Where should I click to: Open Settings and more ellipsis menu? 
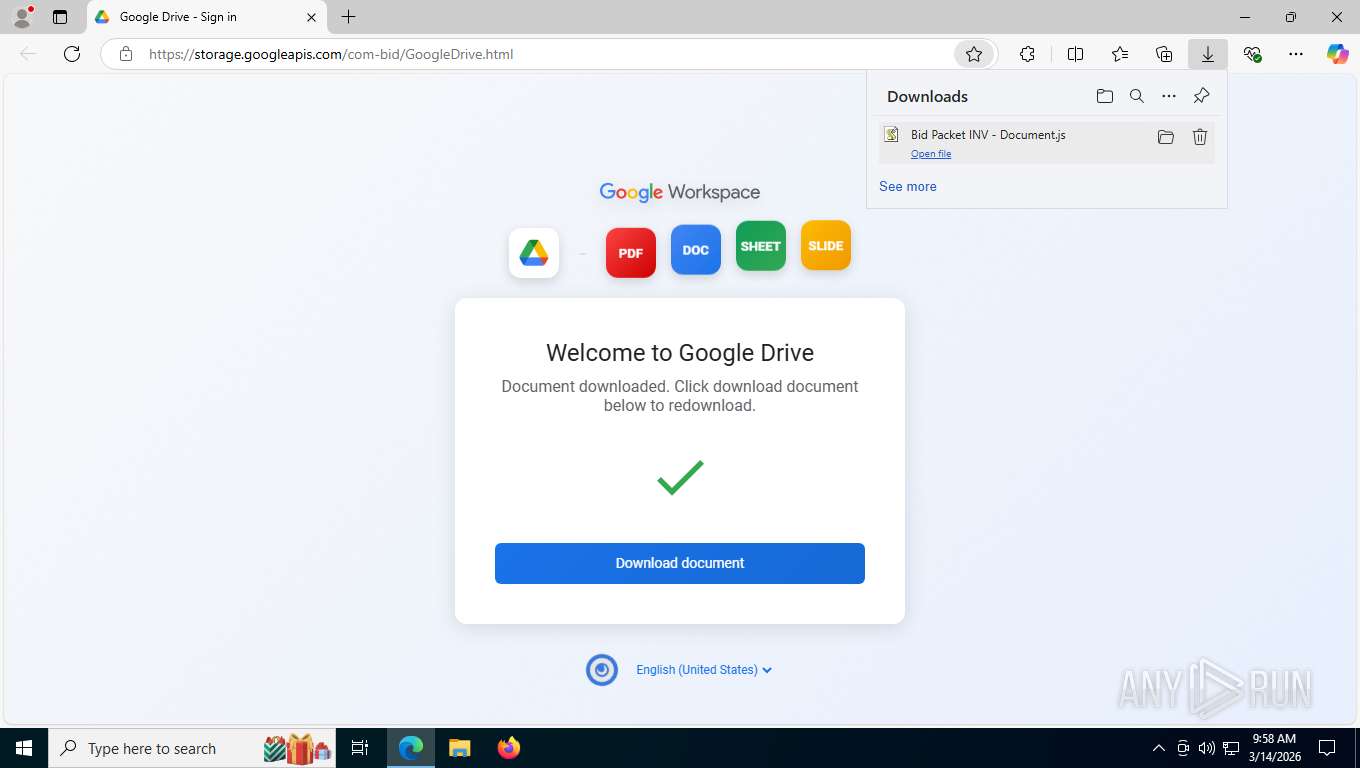pyautogui.click(x=1296, y=54)
